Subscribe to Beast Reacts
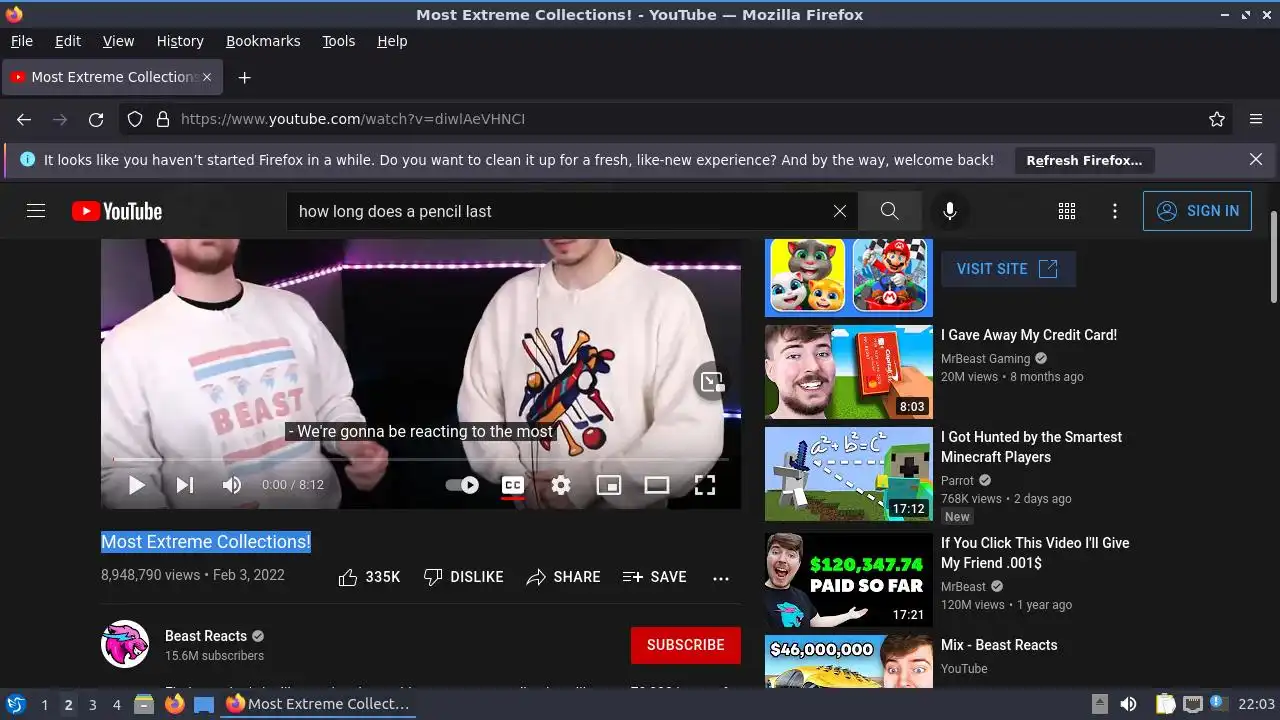Image resolution: width=1280 pixels, height=720 pixels. (x=686, y=645)
